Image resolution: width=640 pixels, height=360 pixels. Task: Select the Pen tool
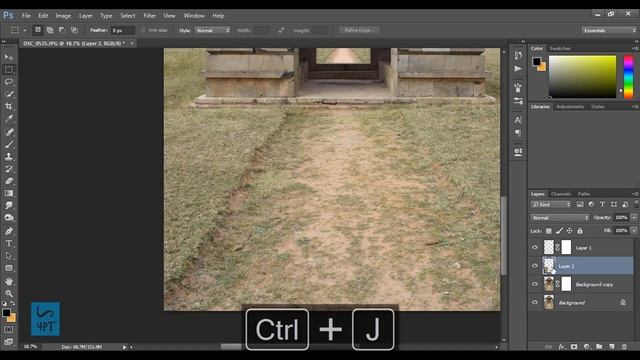click(9, 231)
